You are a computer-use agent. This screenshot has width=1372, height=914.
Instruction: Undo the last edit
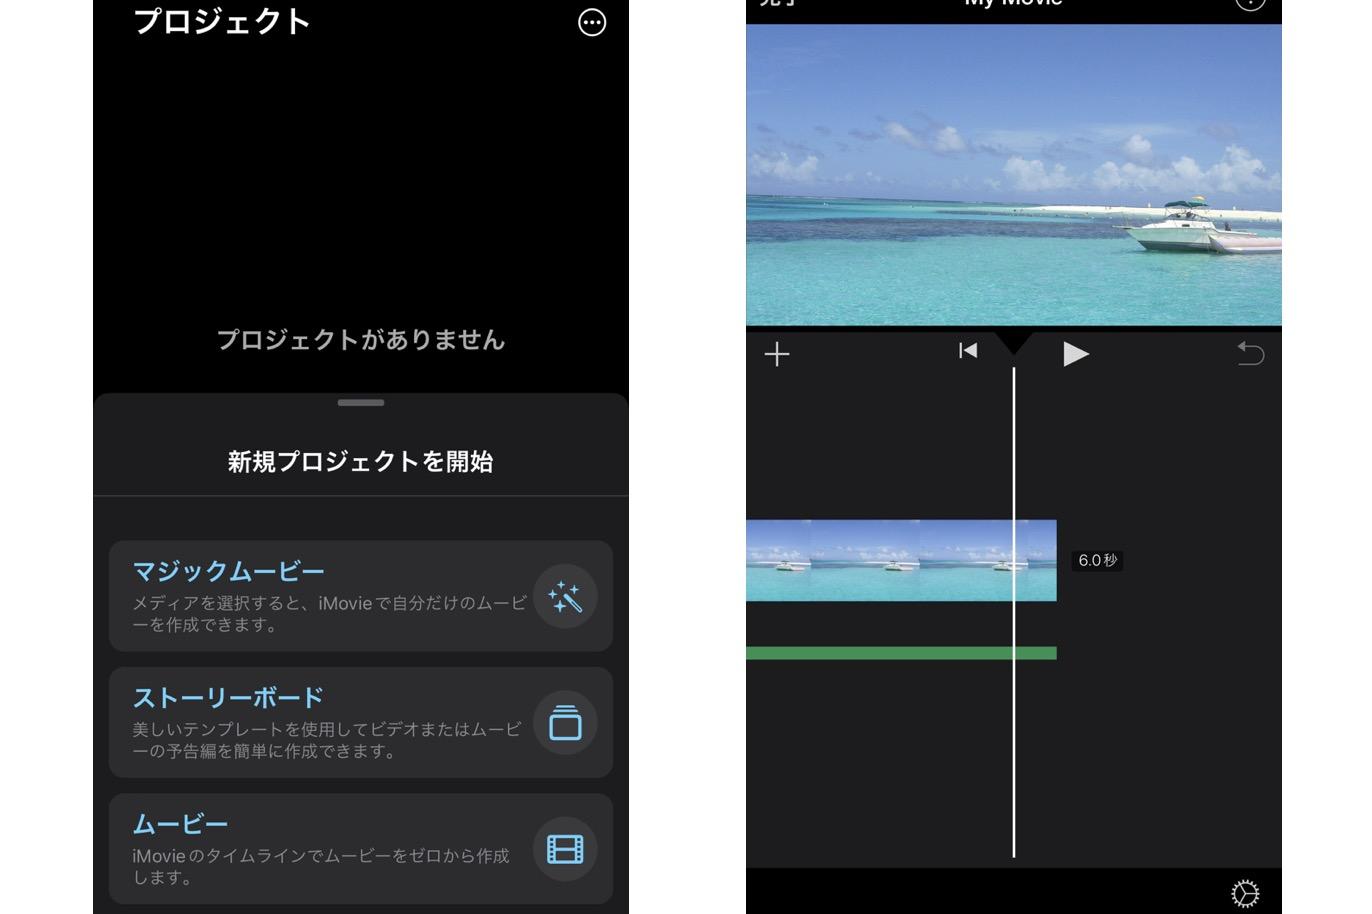(x=1251, y=353)
